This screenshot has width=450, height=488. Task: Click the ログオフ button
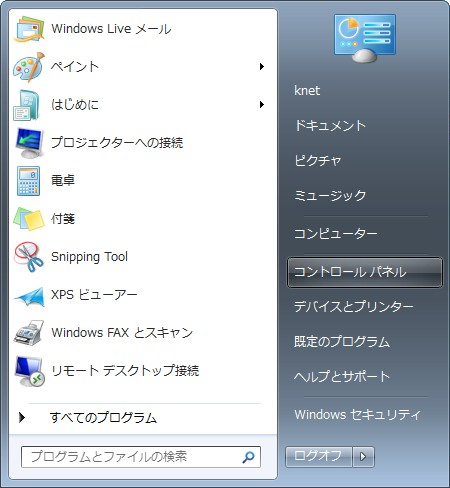(319, 457)
